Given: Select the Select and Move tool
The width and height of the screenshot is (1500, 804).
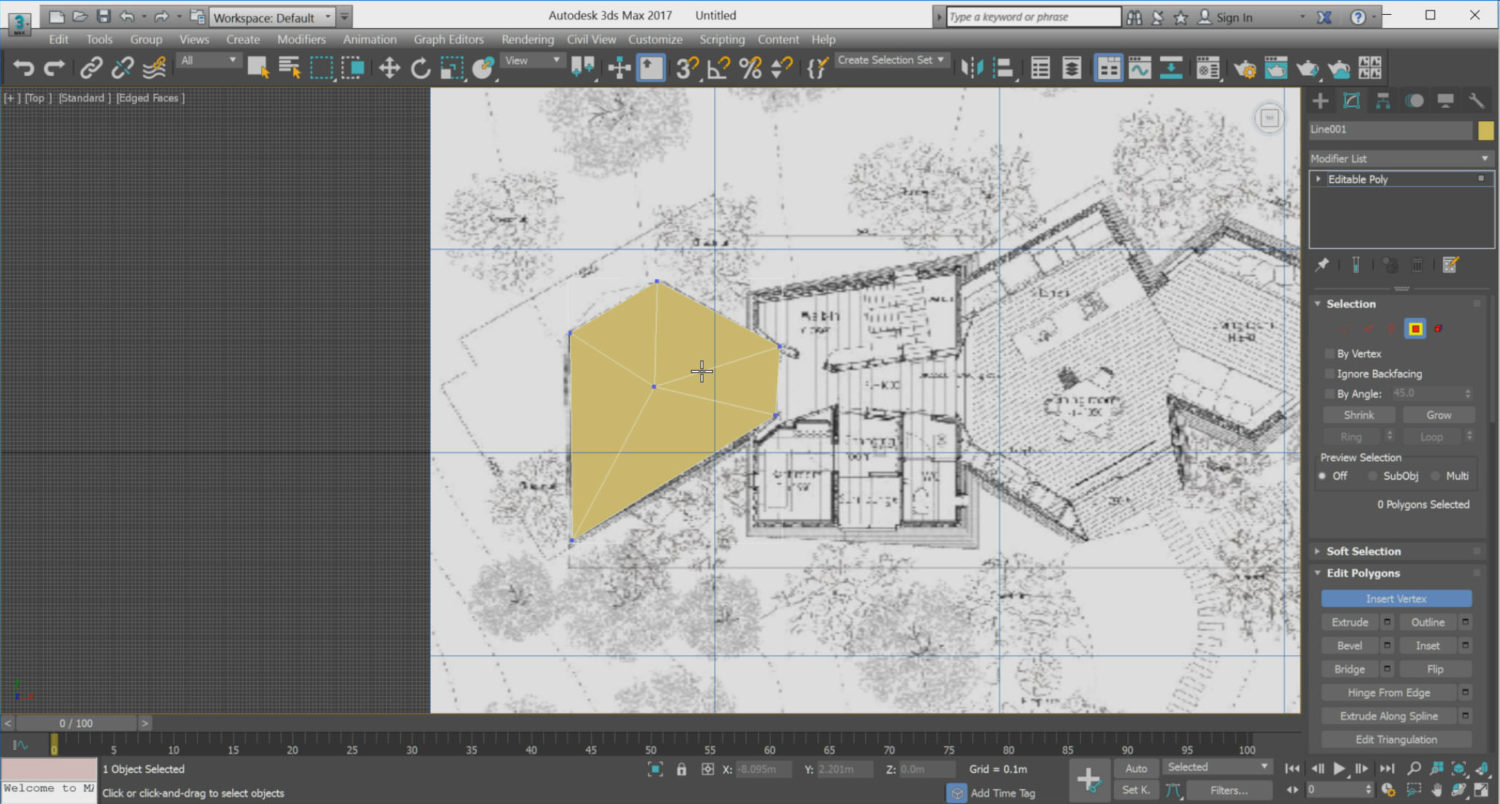Looking at the screenshot, I should pyautogui.click(x=388, y=67).
